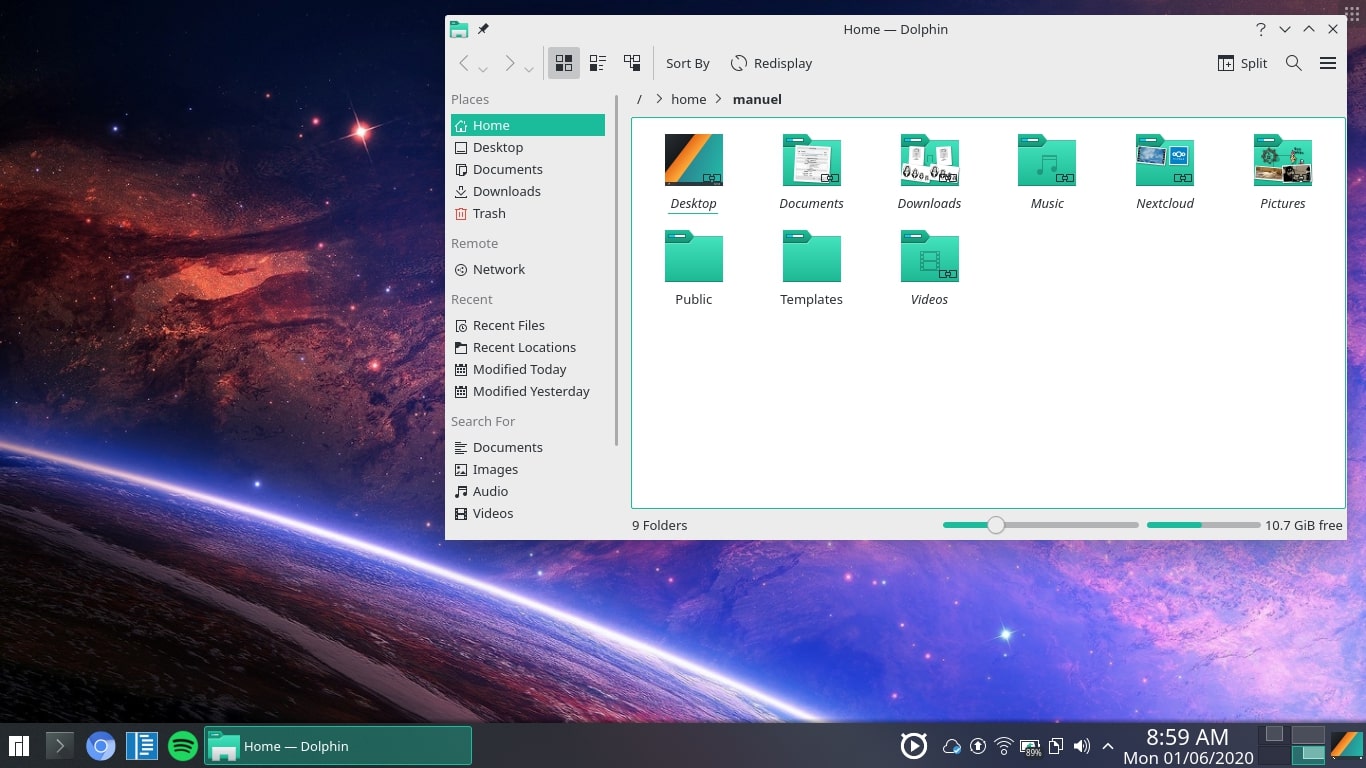Select the Videos folder icon in file view
Image resolution: width=1366 pixels, height=768 pixels.
click(x=930, y=256)
